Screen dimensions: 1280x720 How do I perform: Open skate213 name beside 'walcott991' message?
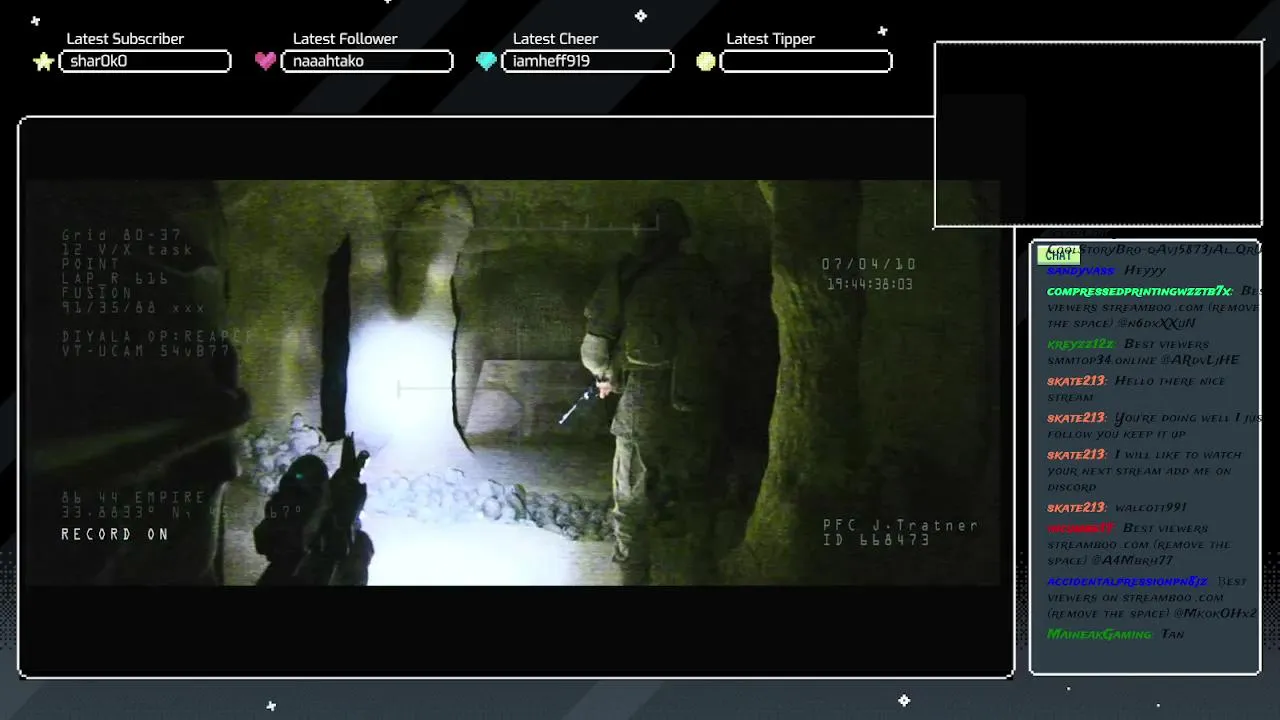(1076, 507)
